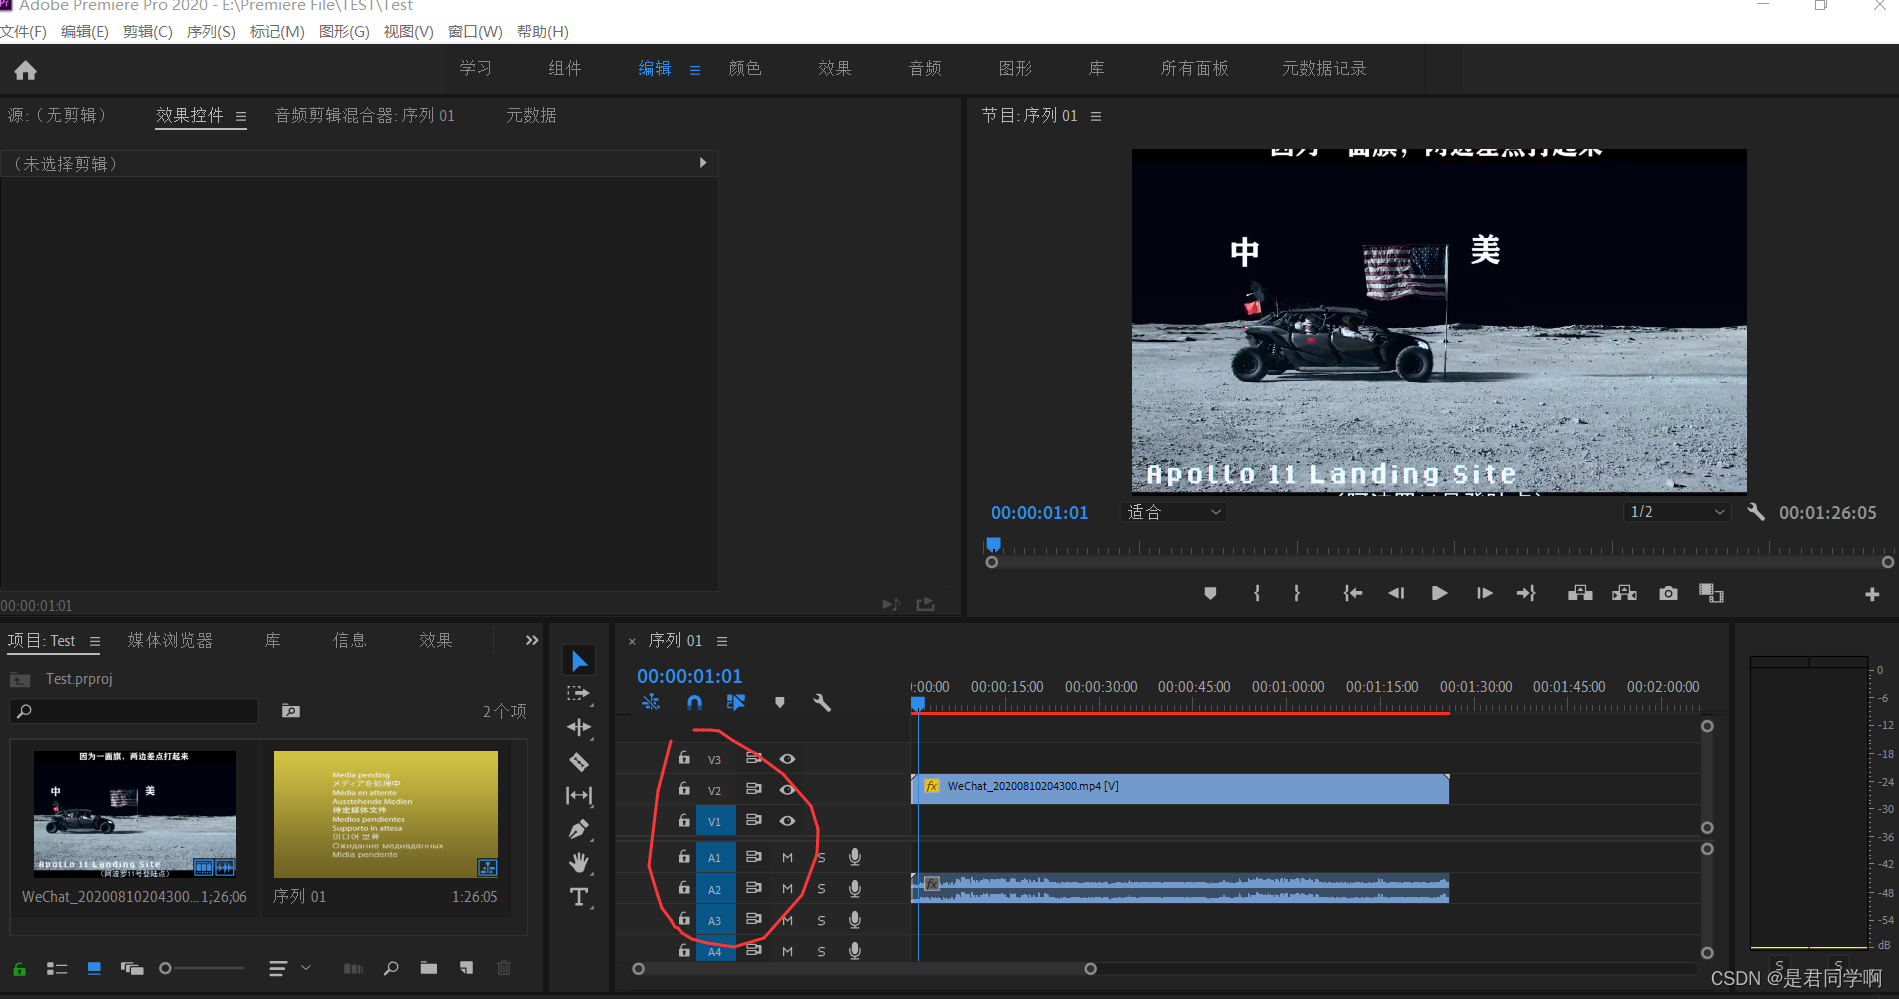This screenshot has width=1899, height=999.
Task: Create a new bin in project panel
Action: click(429, 968)
